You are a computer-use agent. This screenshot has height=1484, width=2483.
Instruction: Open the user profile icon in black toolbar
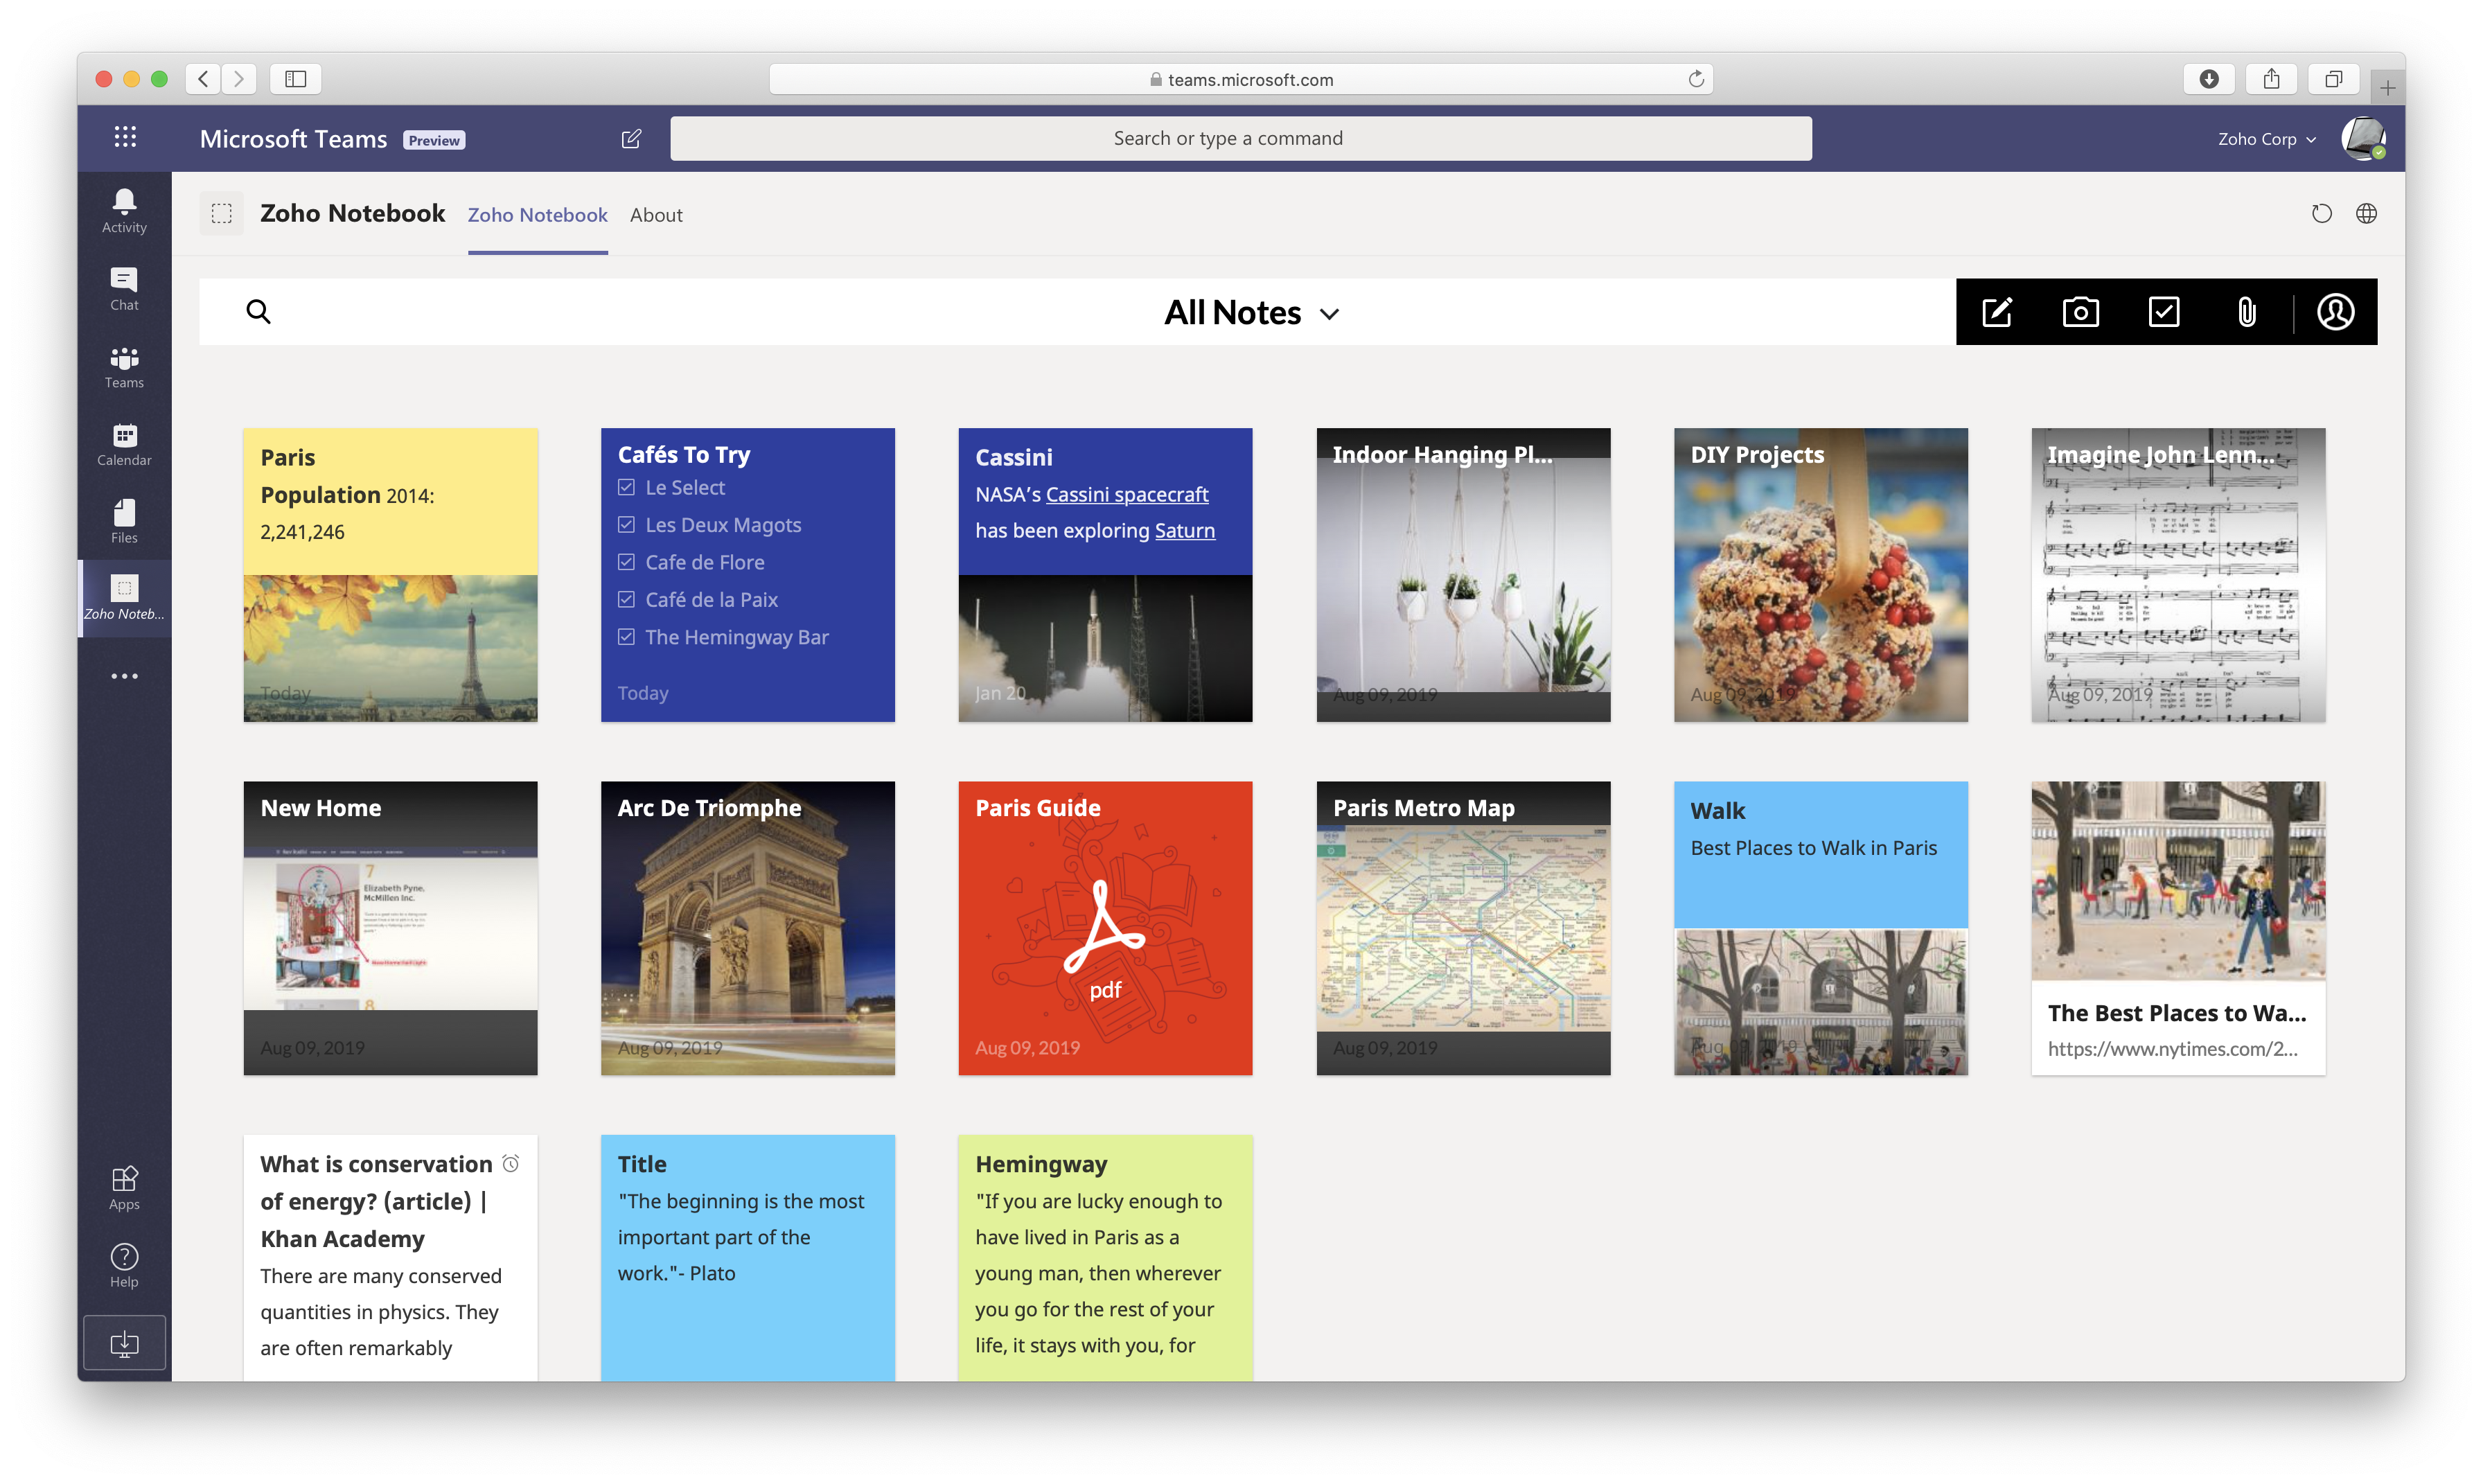point(2335,312)
